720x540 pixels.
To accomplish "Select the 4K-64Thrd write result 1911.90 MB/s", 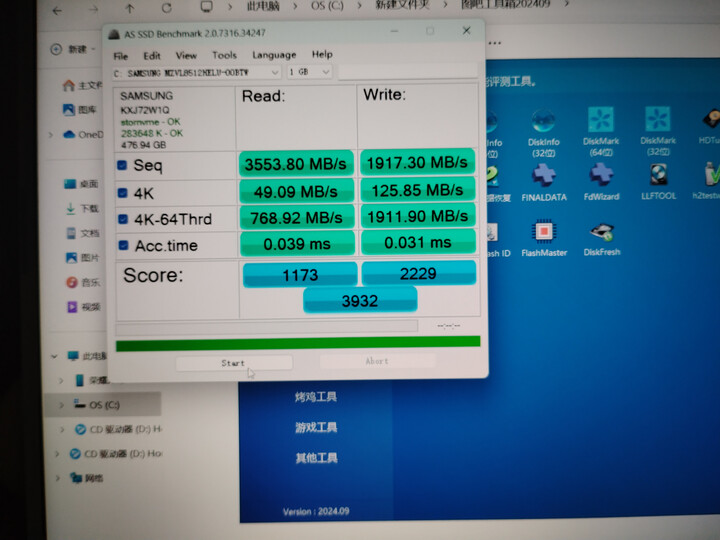I will click(418, 216).
